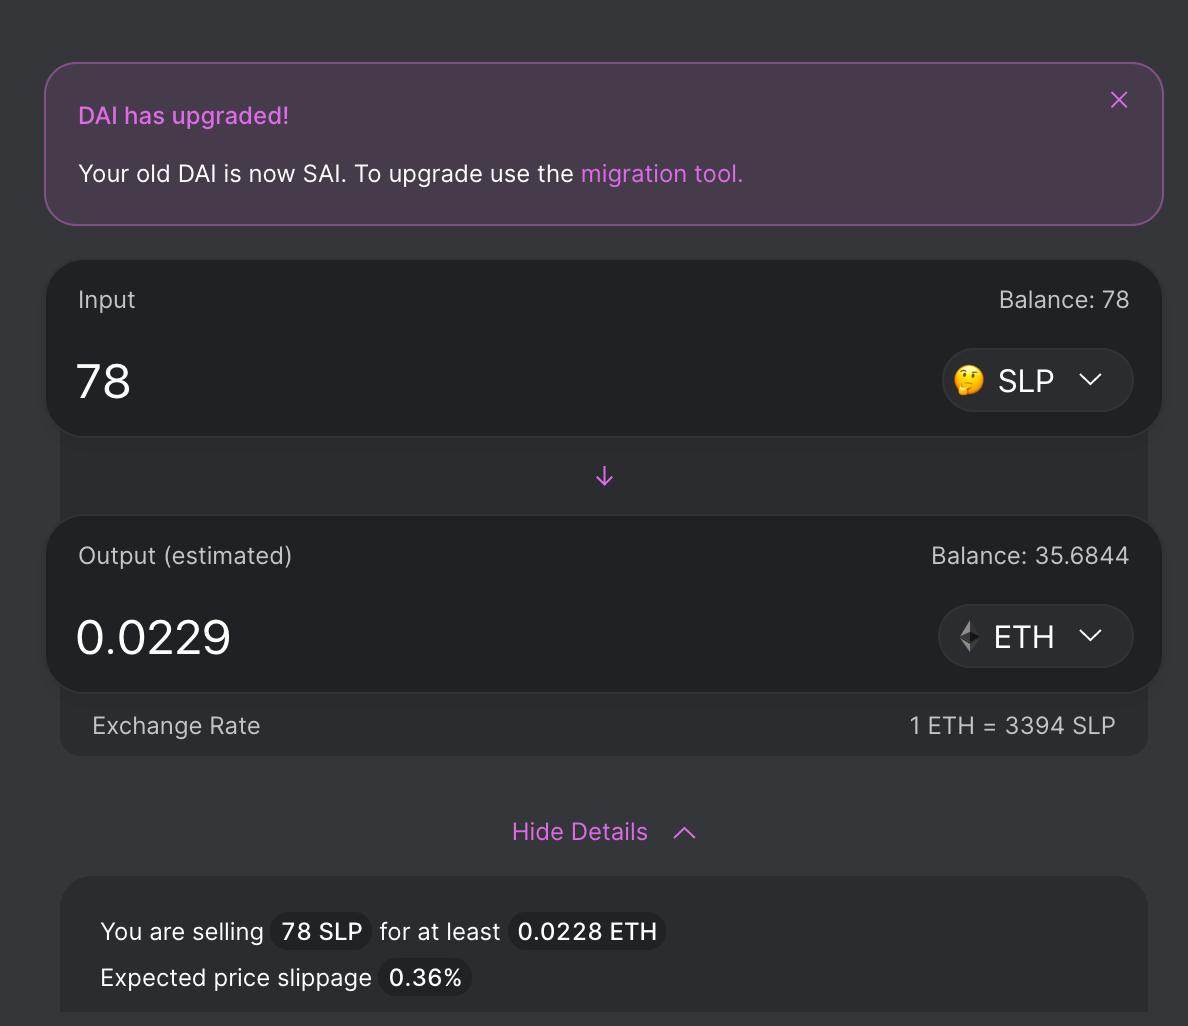
Task: Open the SLP token dropdown chevron
Action: [x=1090, y=380]
